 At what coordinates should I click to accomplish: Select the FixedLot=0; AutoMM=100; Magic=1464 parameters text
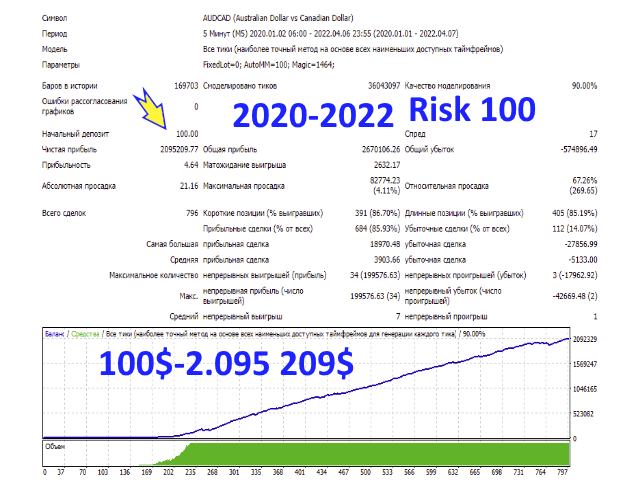(x=269, y=65)
